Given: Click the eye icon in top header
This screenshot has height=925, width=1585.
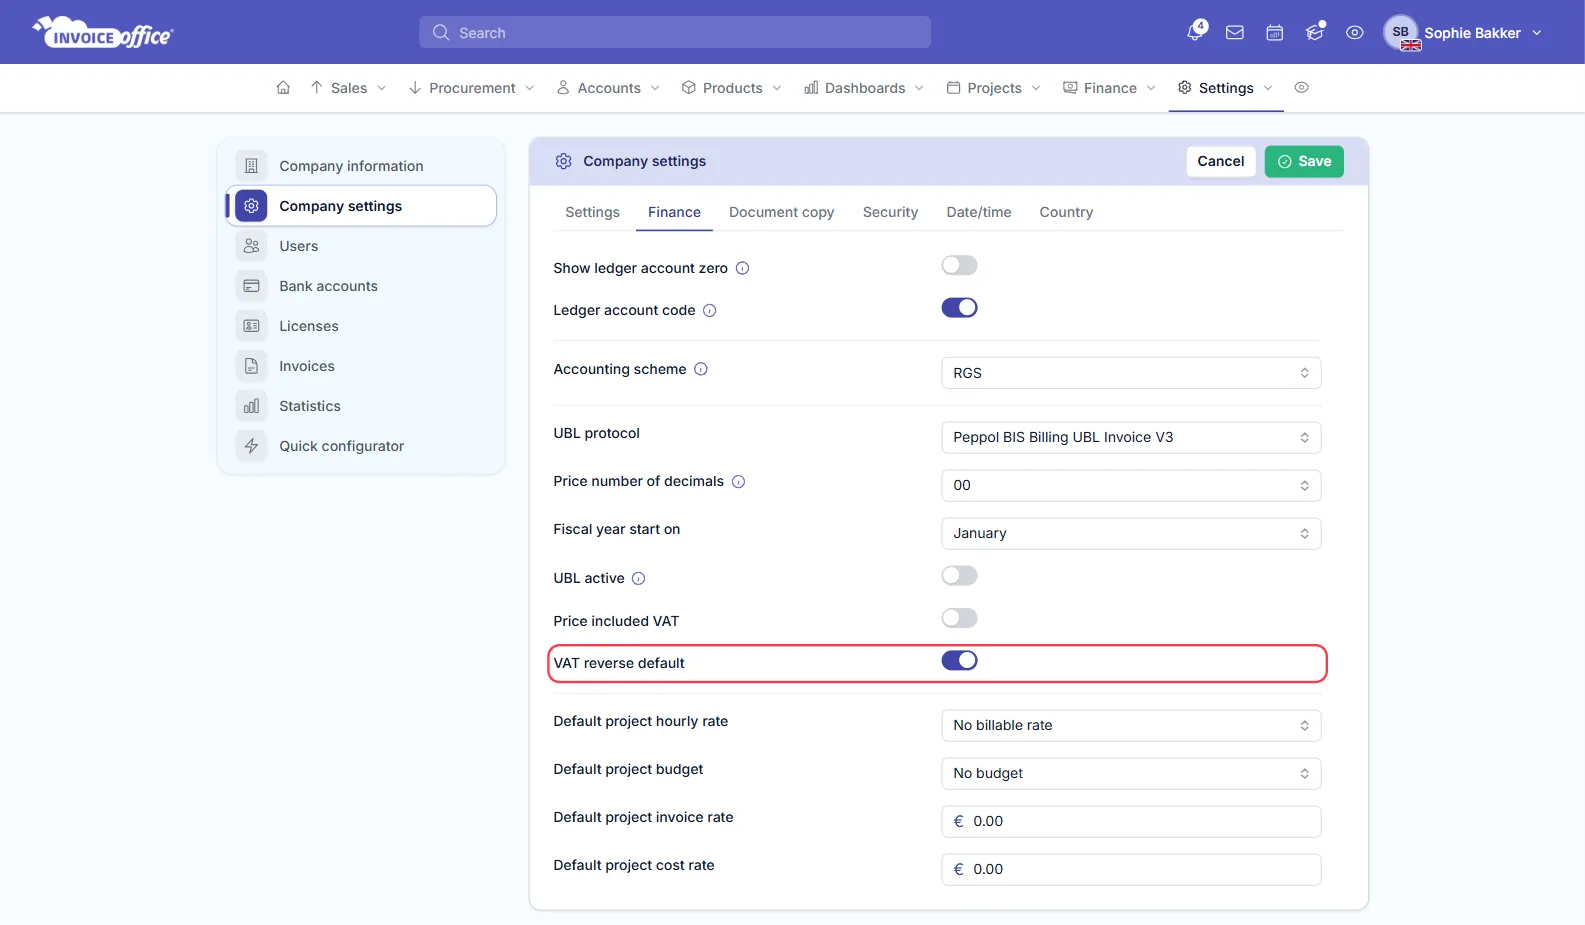Looking at the screenshot, I should coord(1355,33).
